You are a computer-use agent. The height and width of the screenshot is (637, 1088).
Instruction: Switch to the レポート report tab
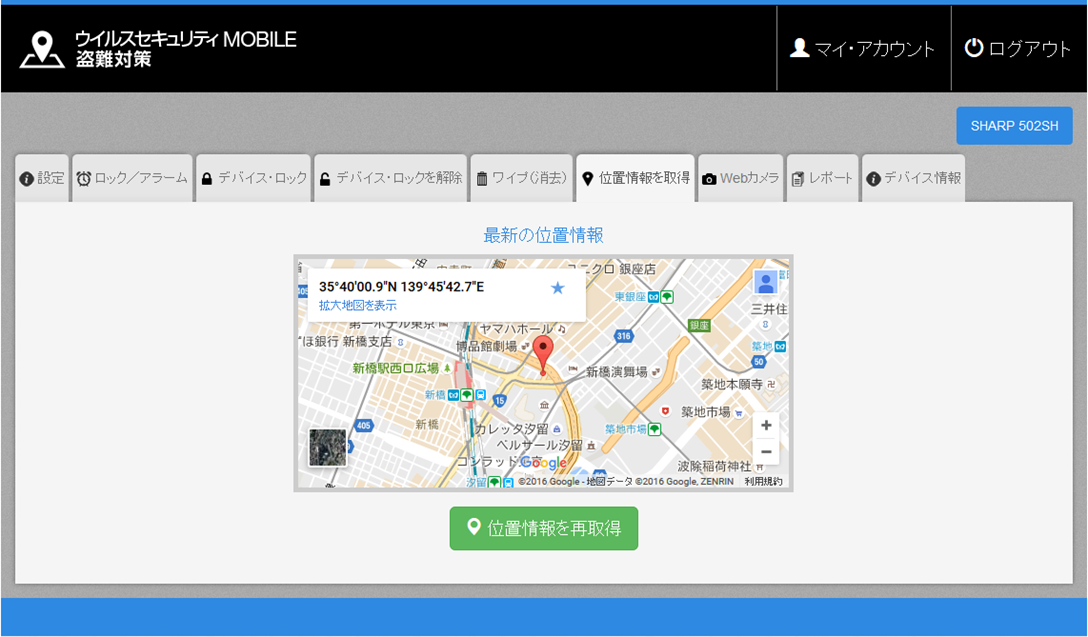(822, 178)
